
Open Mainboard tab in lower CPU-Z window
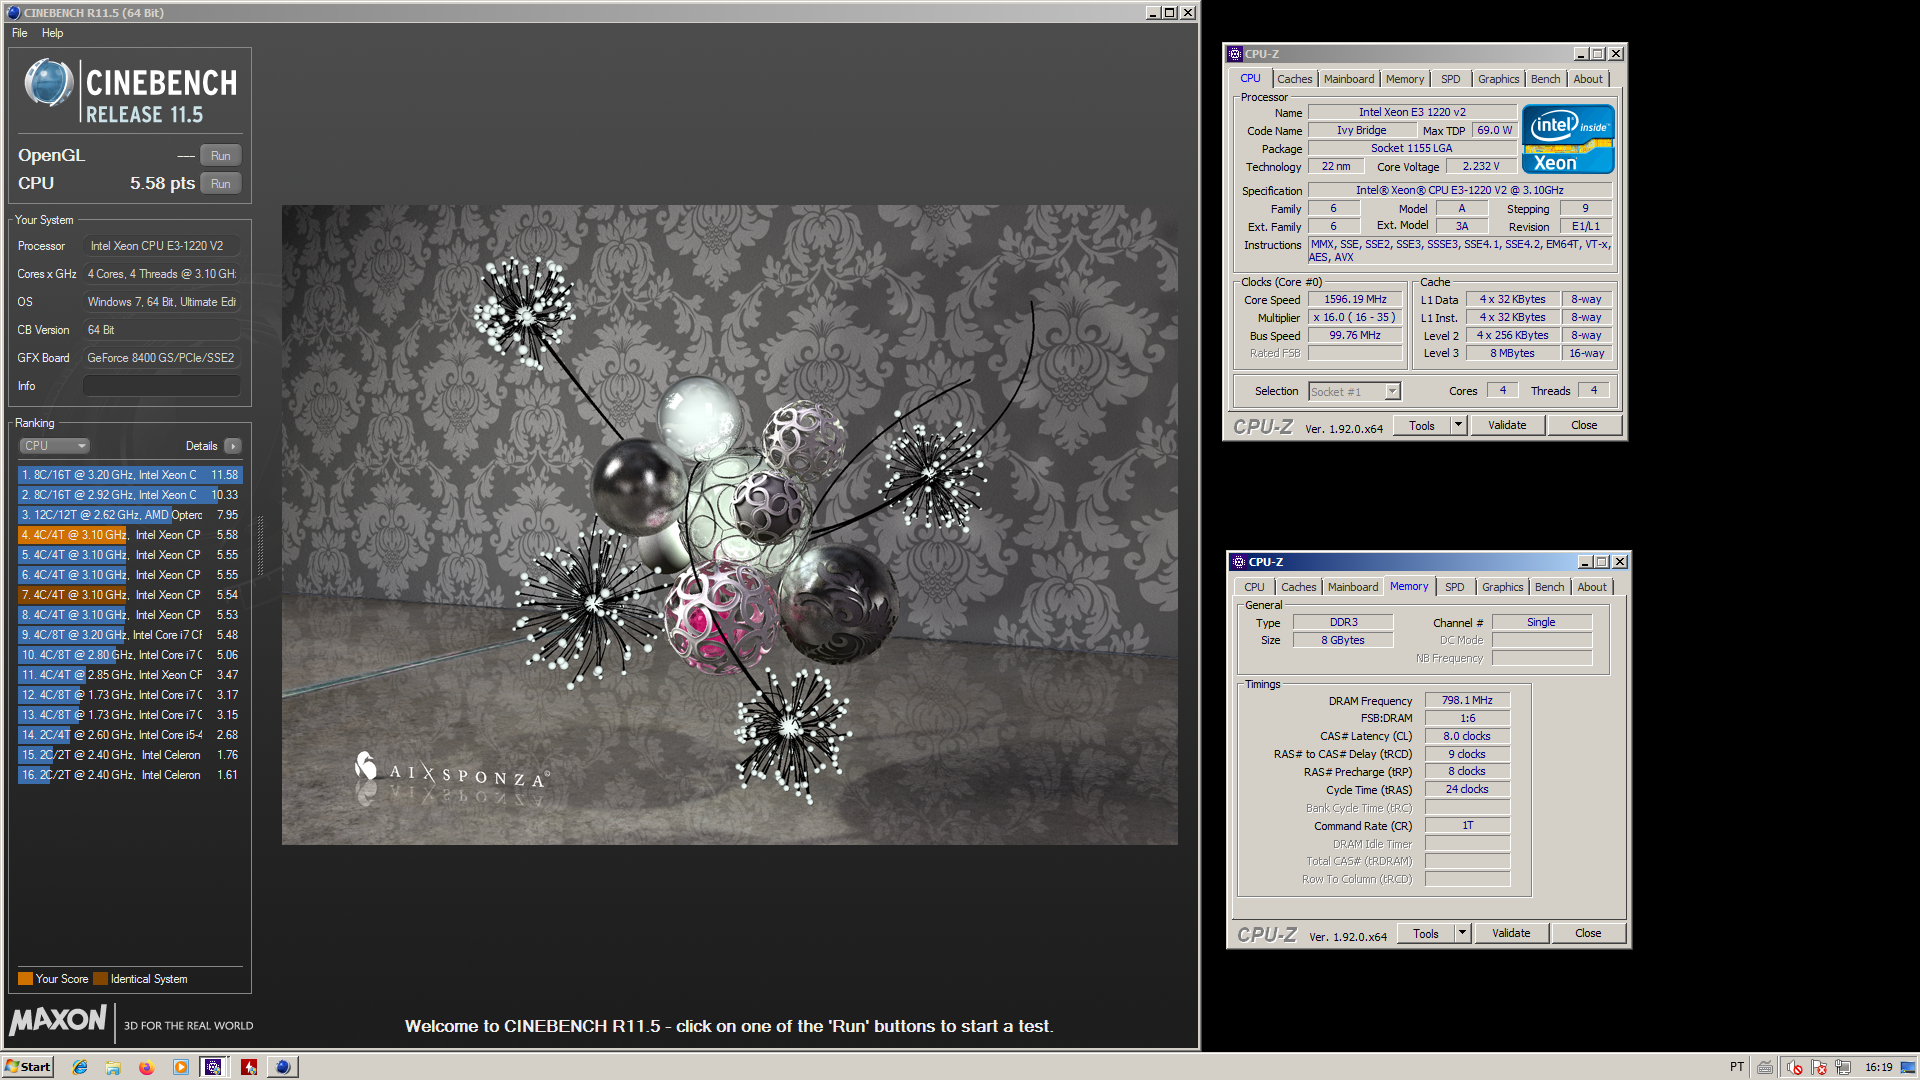click(x=1353, y=587)
